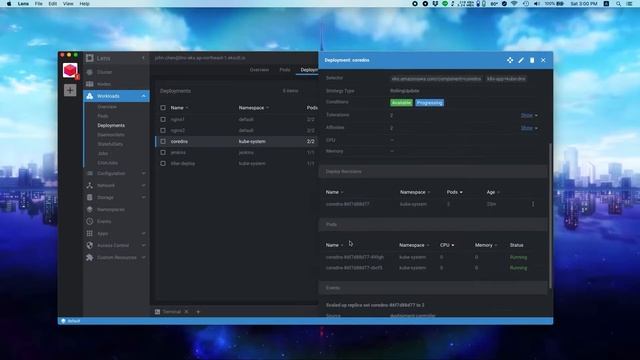
Task: Open Events with the clock icon
Action: [90, 221]
